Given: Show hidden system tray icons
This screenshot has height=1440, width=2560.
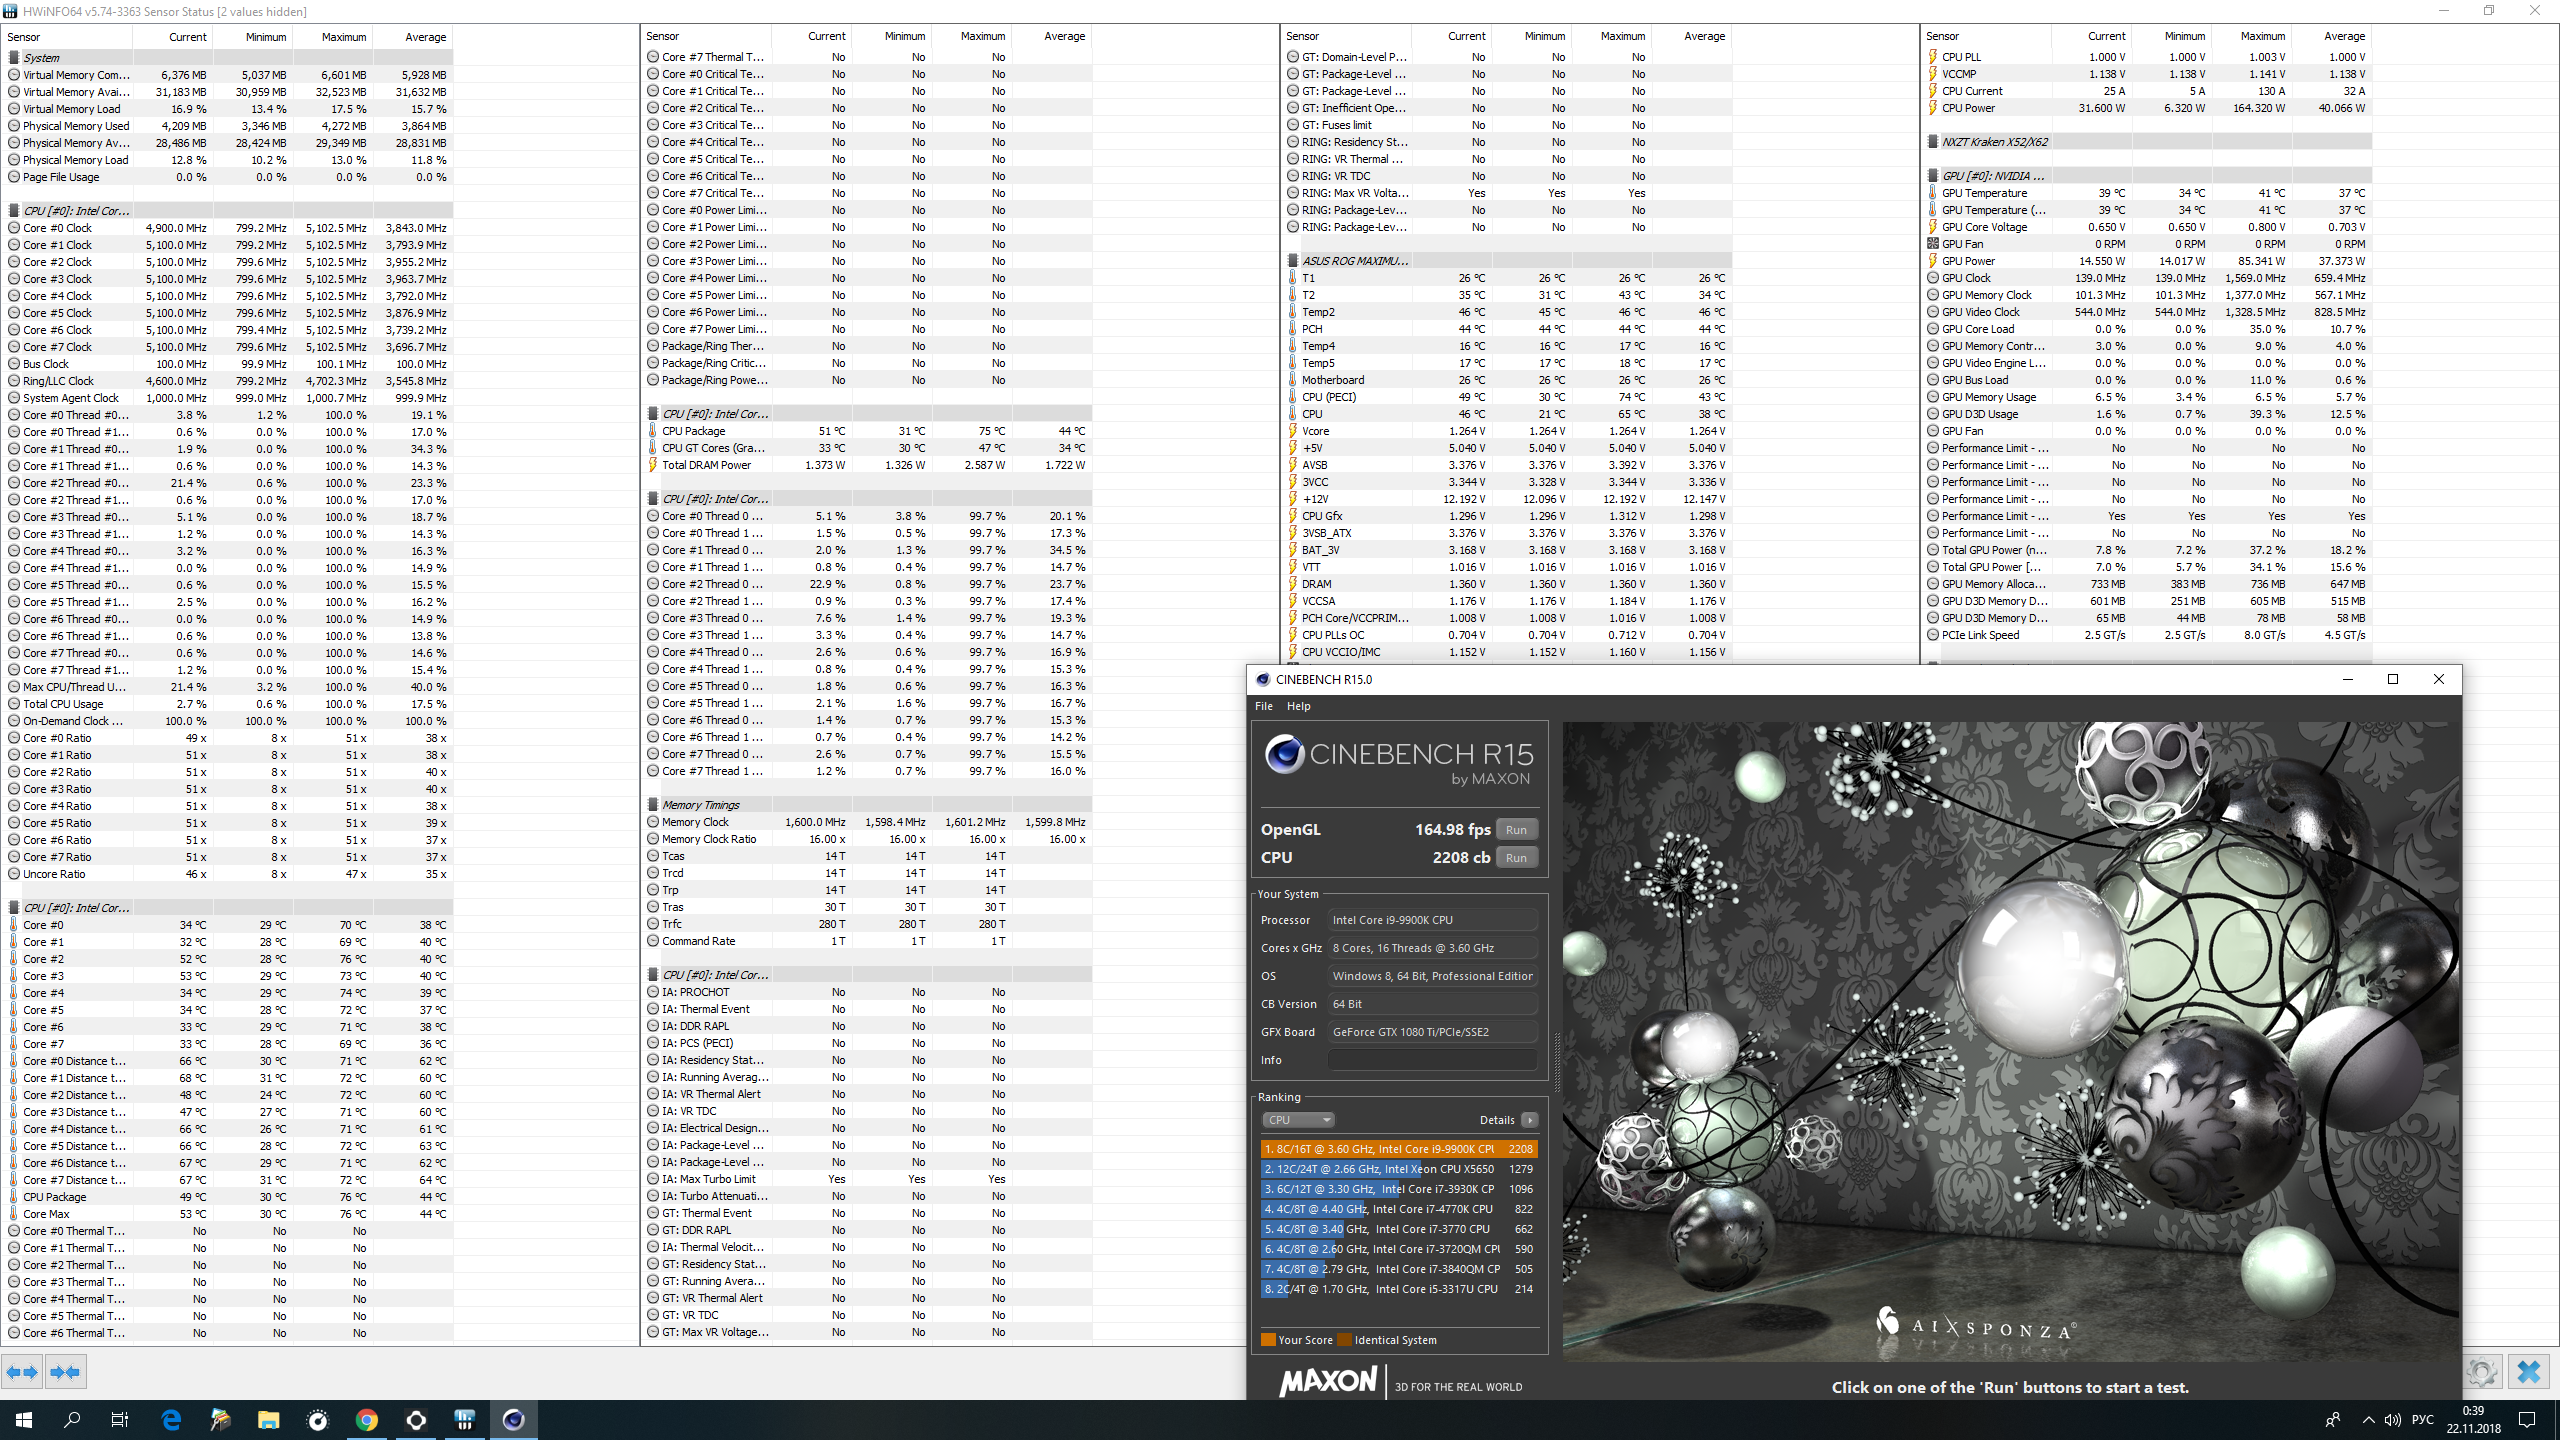Looking at the screenshot, I should [x=2368, y=1420].
